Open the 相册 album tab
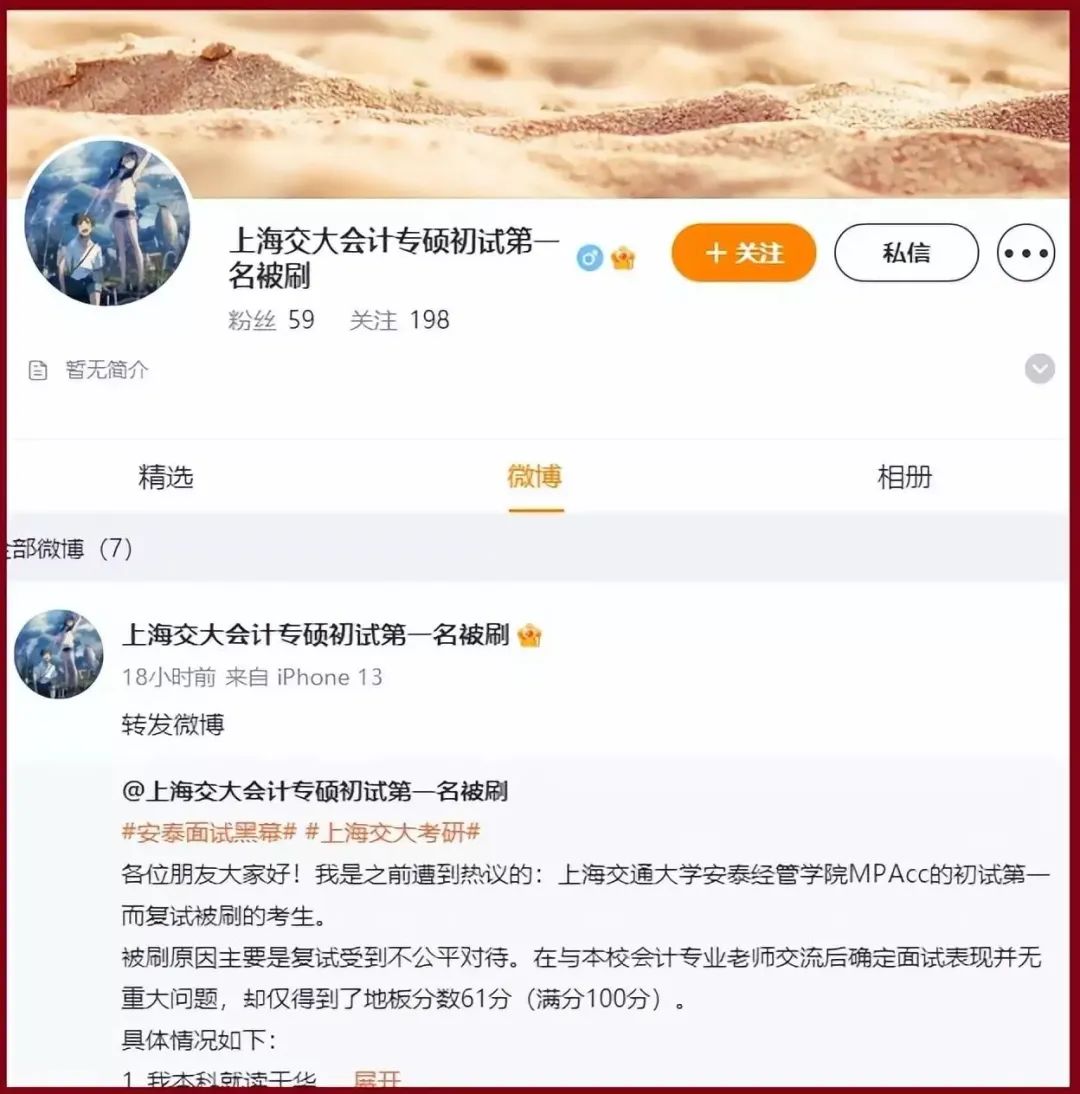 coord(904,477)
